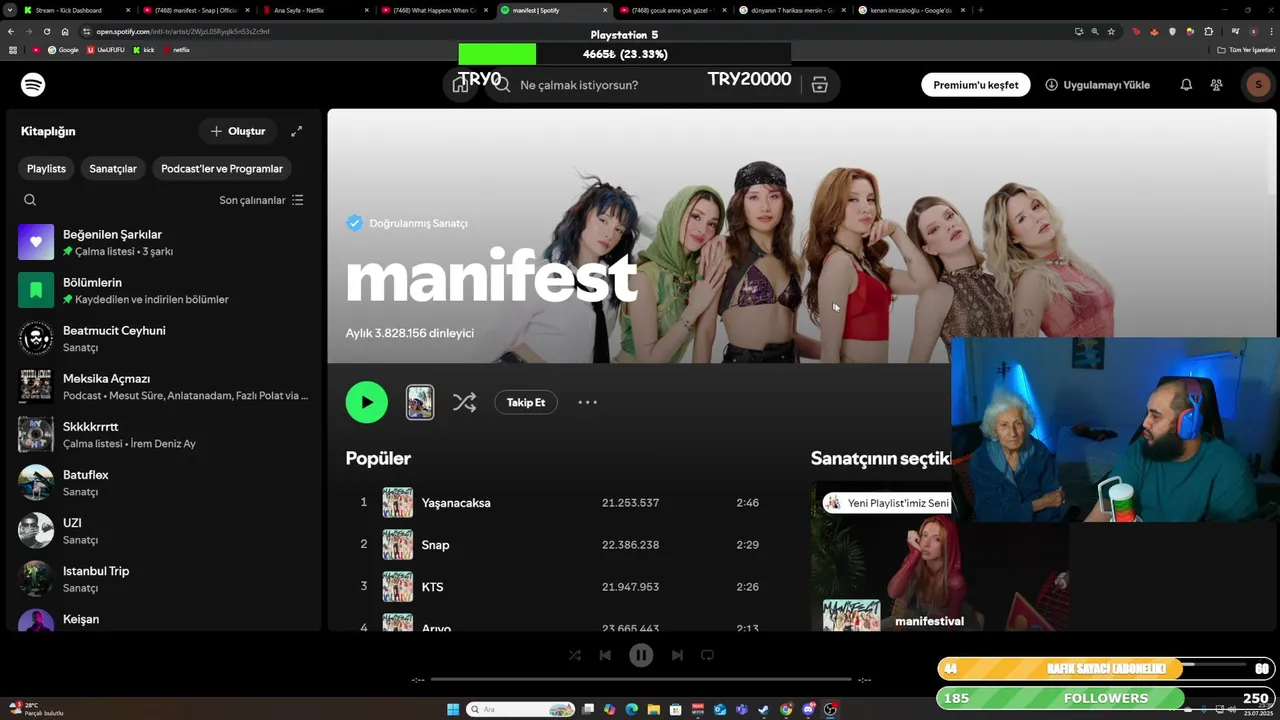1280x720 pixels.
Task: Click browser back arrow
Action: pyautogui.click(x=13, y=31)
